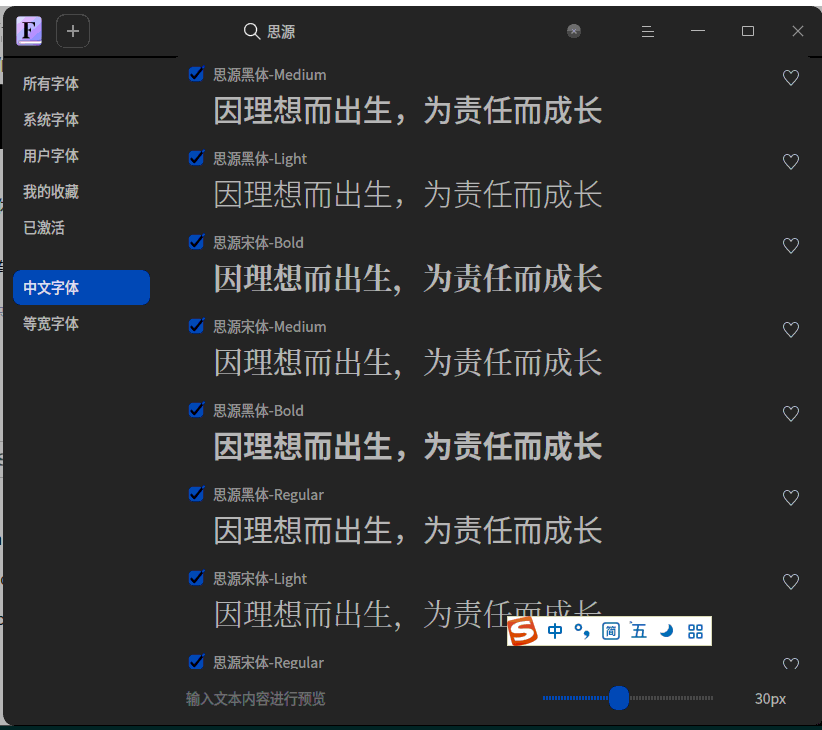The height and width of the screenshot is (730, 822).
Task: Click the 思源宋体-Regular font name
Action: tap(268, 662)
